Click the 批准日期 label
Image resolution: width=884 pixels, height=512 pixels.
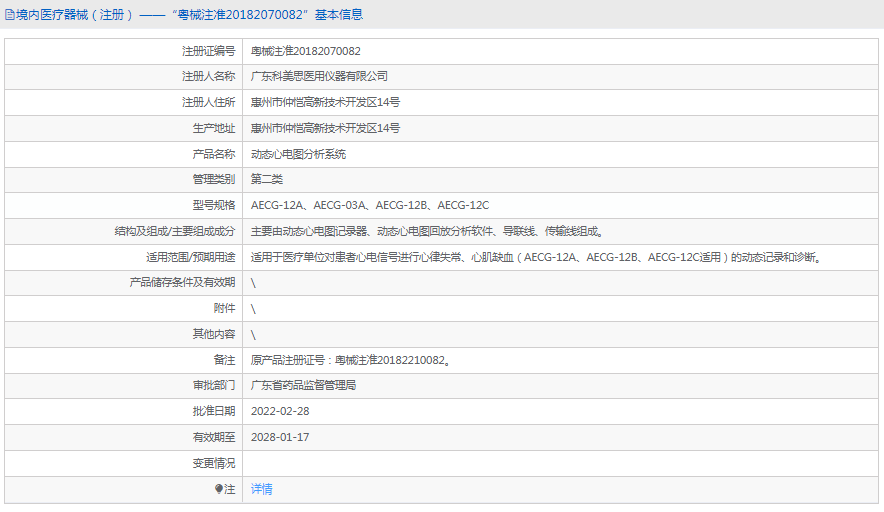(214, 411)
